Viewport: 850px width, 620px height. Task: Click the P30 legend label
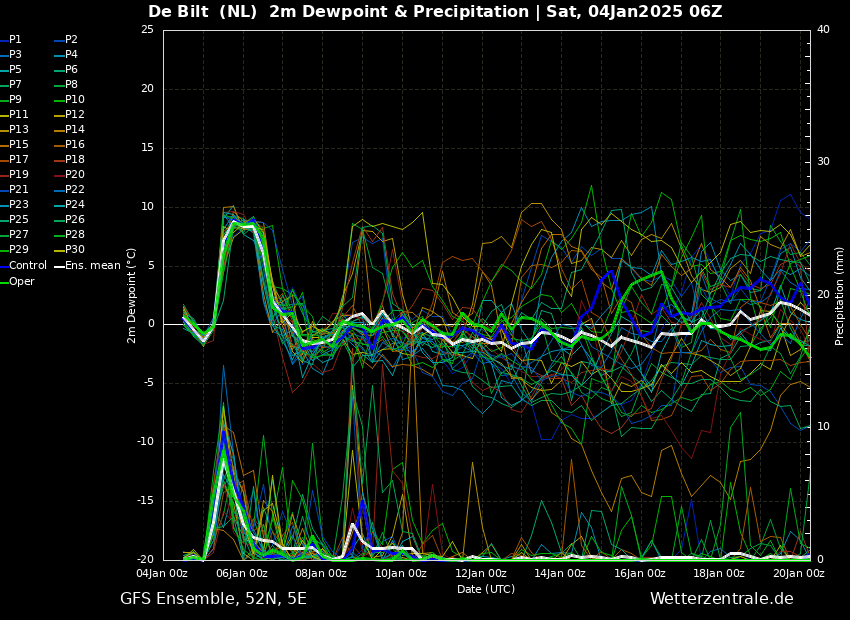point(75,250)
